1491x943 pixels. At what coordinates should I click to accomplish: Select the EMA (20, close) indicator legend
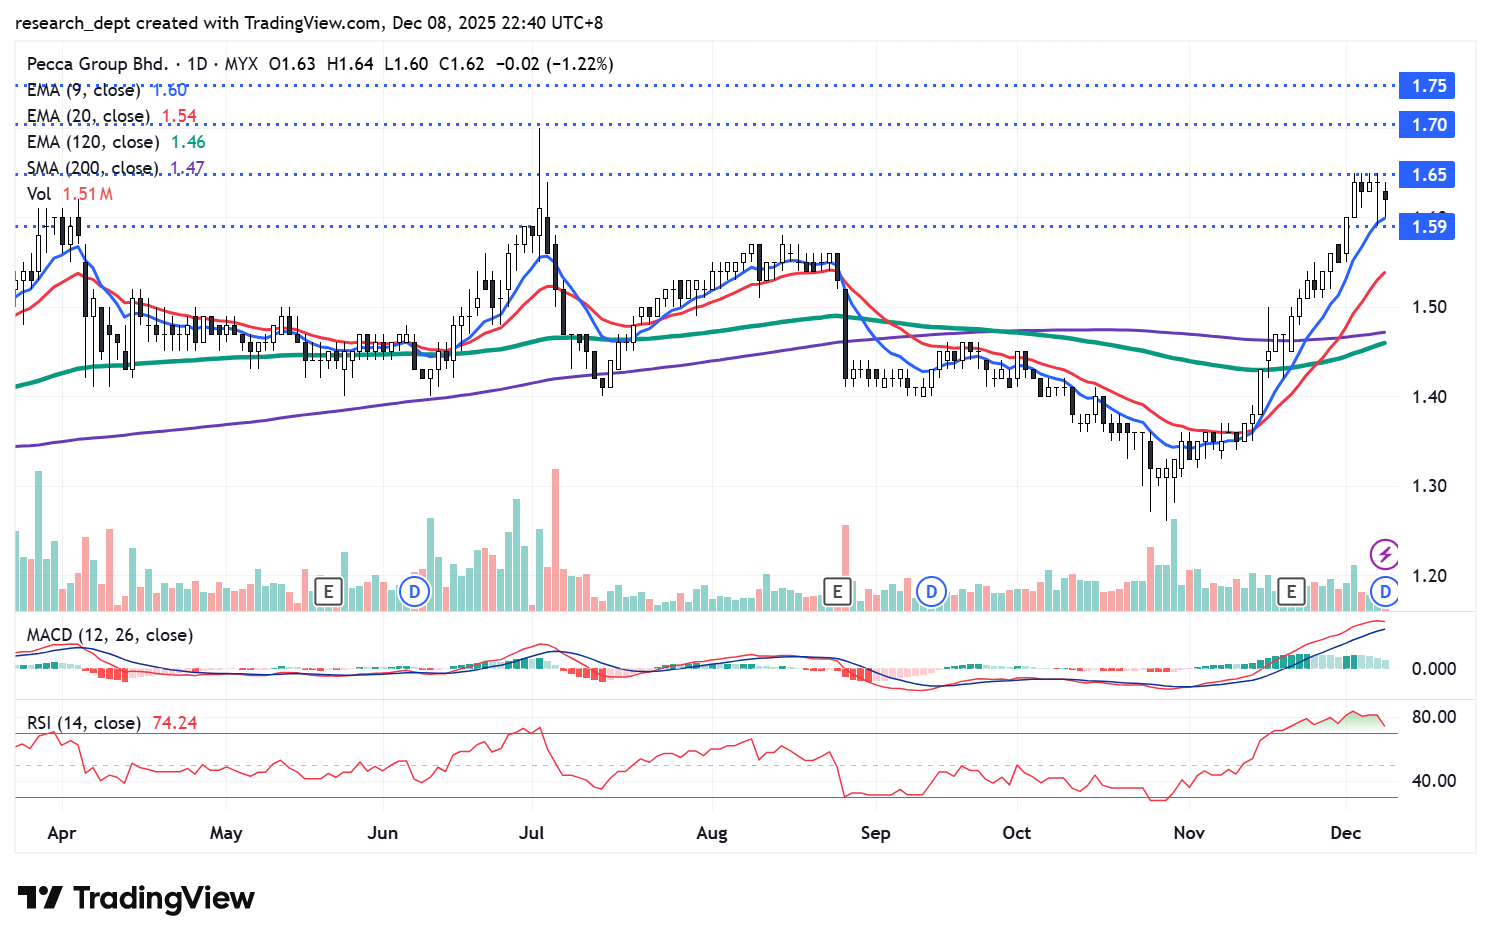click(88, 116)
